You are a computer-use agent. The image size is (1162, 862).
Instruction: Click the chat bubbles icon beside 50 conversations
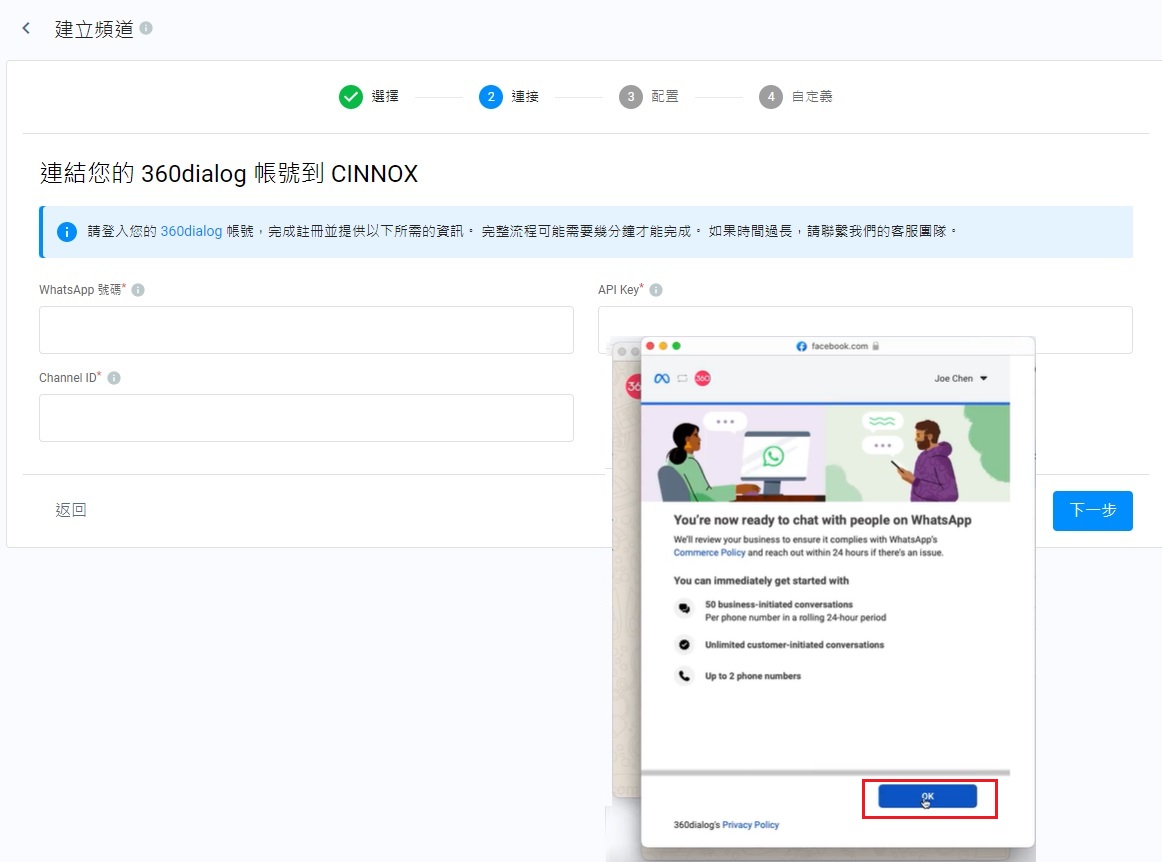684,609
